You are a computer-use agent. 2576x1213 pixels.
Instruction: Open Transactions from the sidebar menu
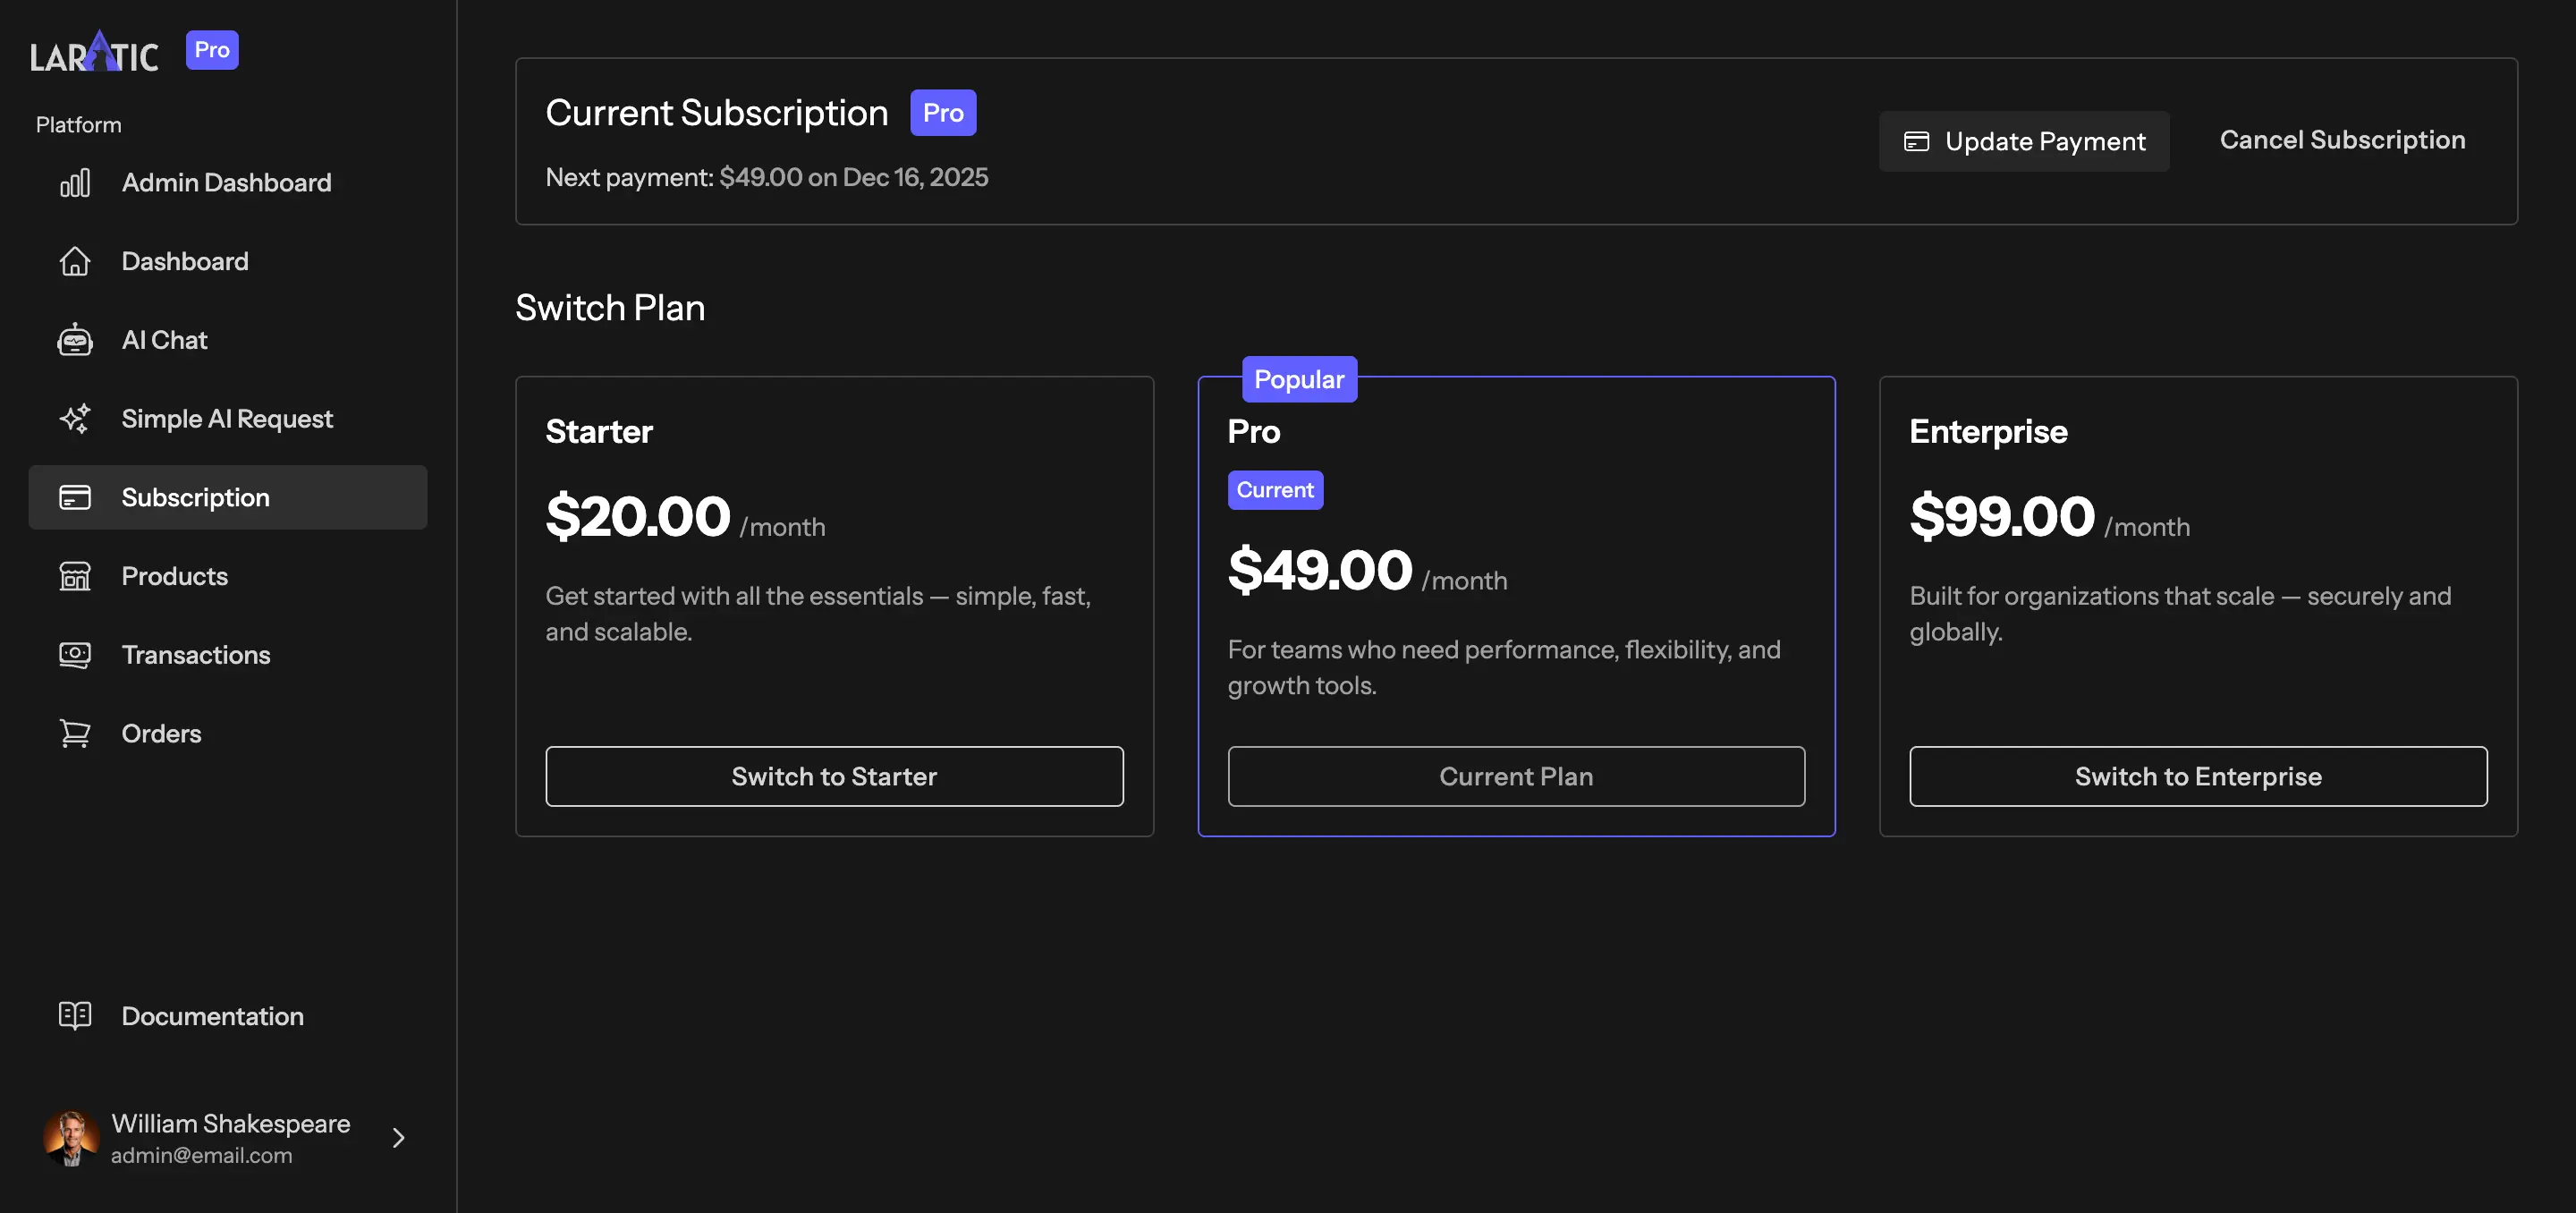click(196, 654)
